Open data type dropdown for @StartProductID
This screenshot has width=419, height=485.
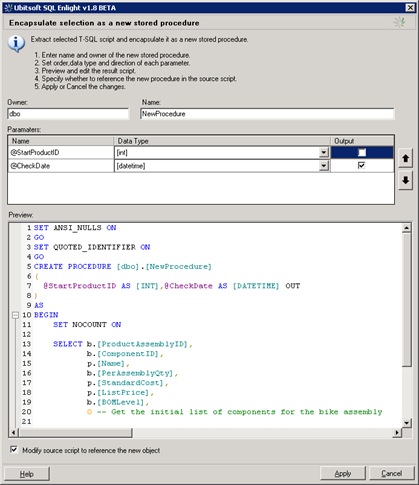(323, 153)
